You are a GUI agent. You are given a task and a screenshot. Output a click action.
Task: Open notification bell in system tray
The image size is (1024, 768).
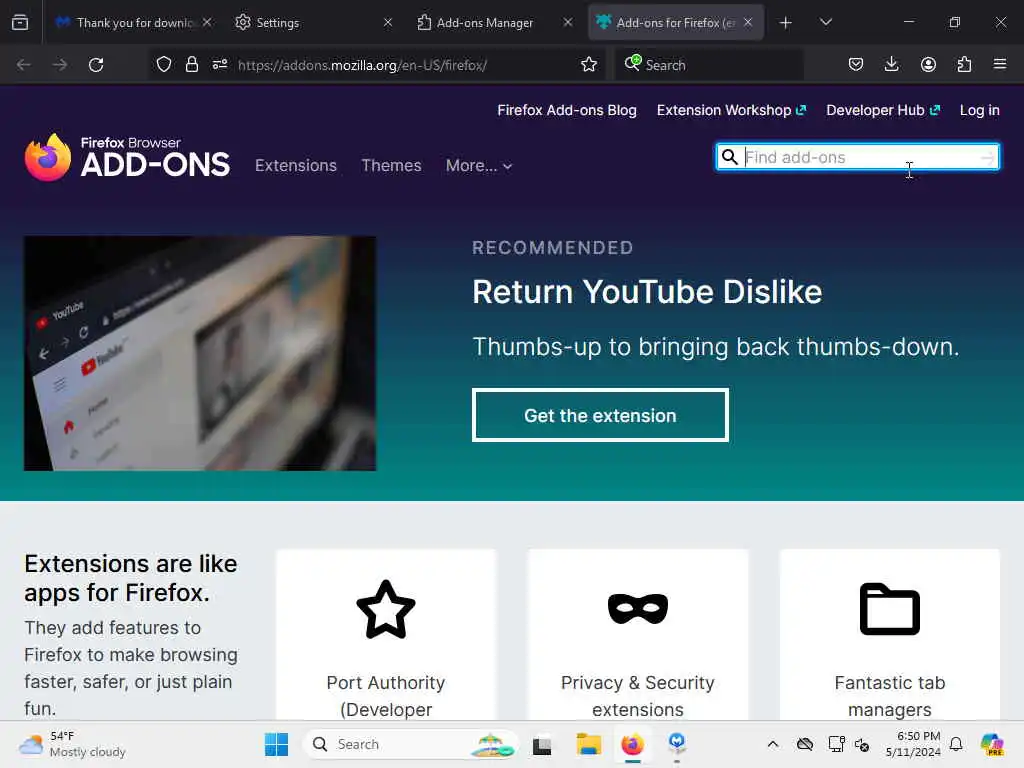956,744
